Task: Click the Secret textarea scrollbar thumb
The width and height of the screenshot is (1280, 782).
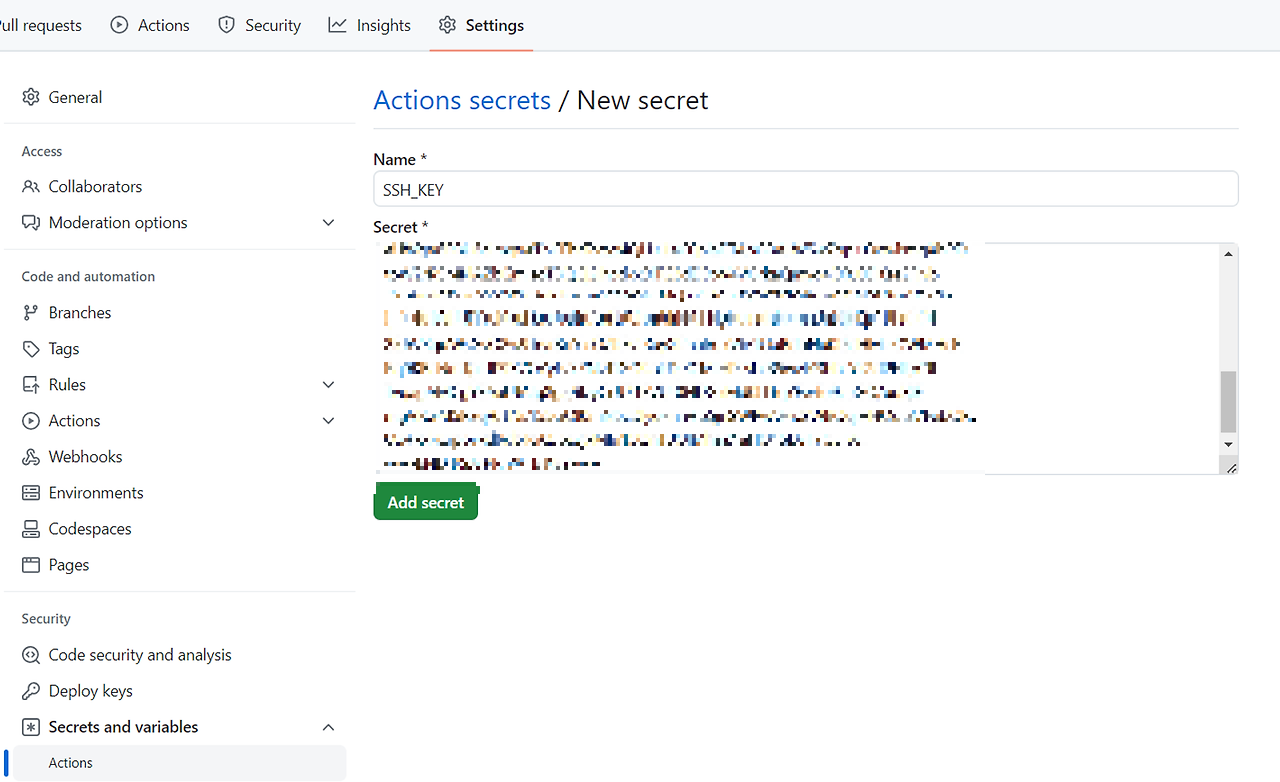Action: pyautogui.click(x=1229, y=401)
